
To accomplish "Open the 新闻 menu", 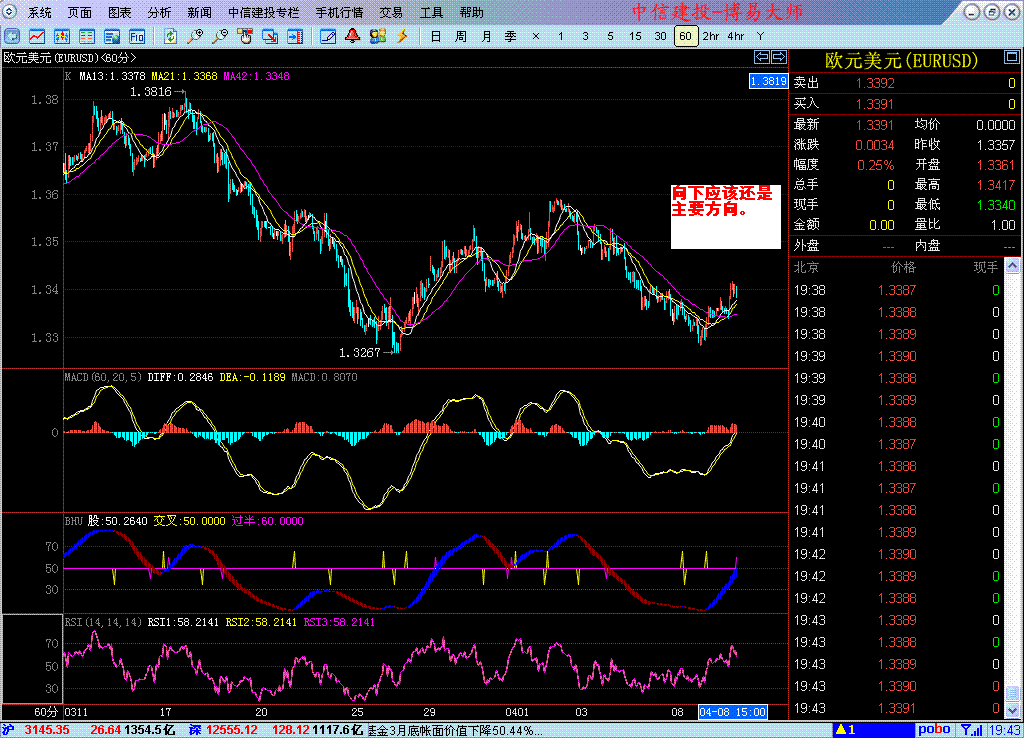I will [x=199, y=12].
